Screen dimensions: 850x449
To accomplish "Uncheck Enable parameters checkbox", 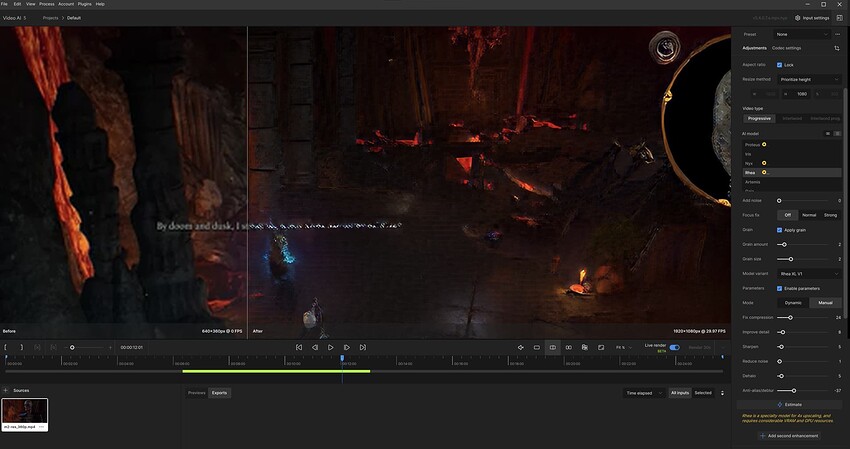I will [780, 288].
